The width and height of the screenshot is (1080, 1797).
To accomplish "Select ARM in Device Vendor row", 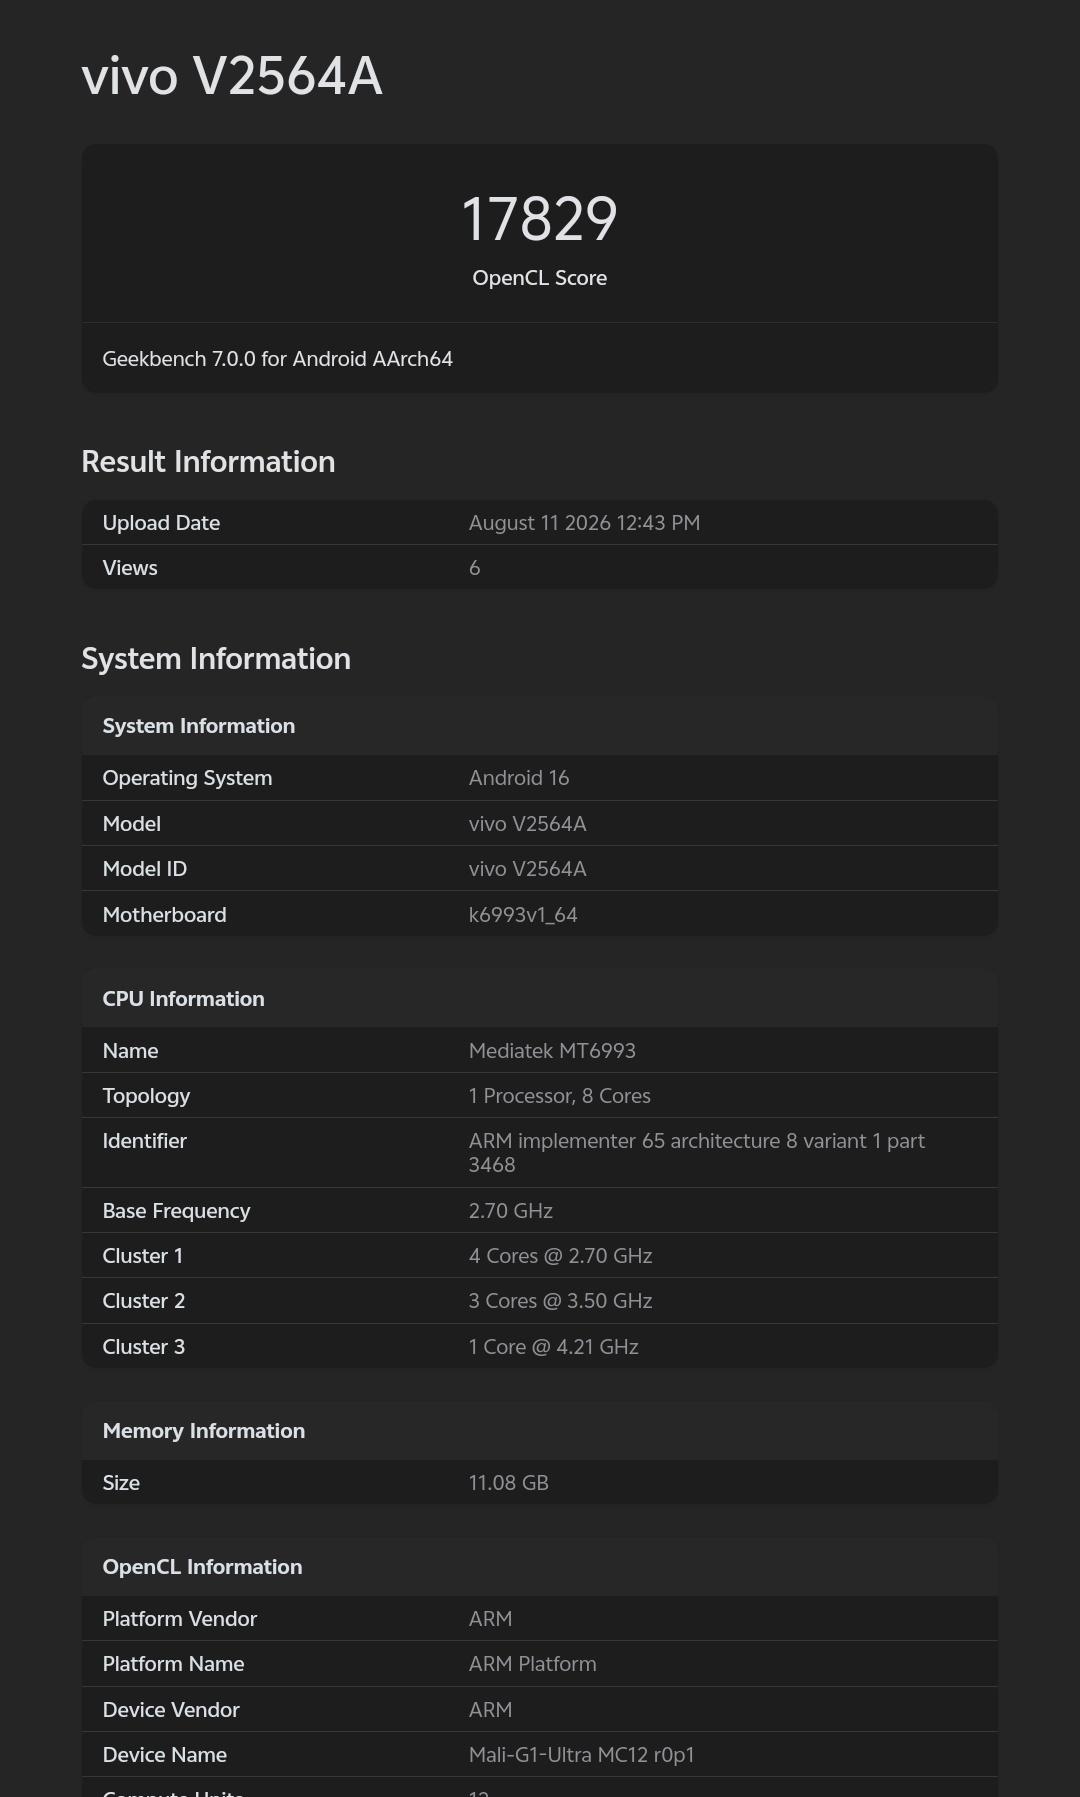I will [490, 1710].
